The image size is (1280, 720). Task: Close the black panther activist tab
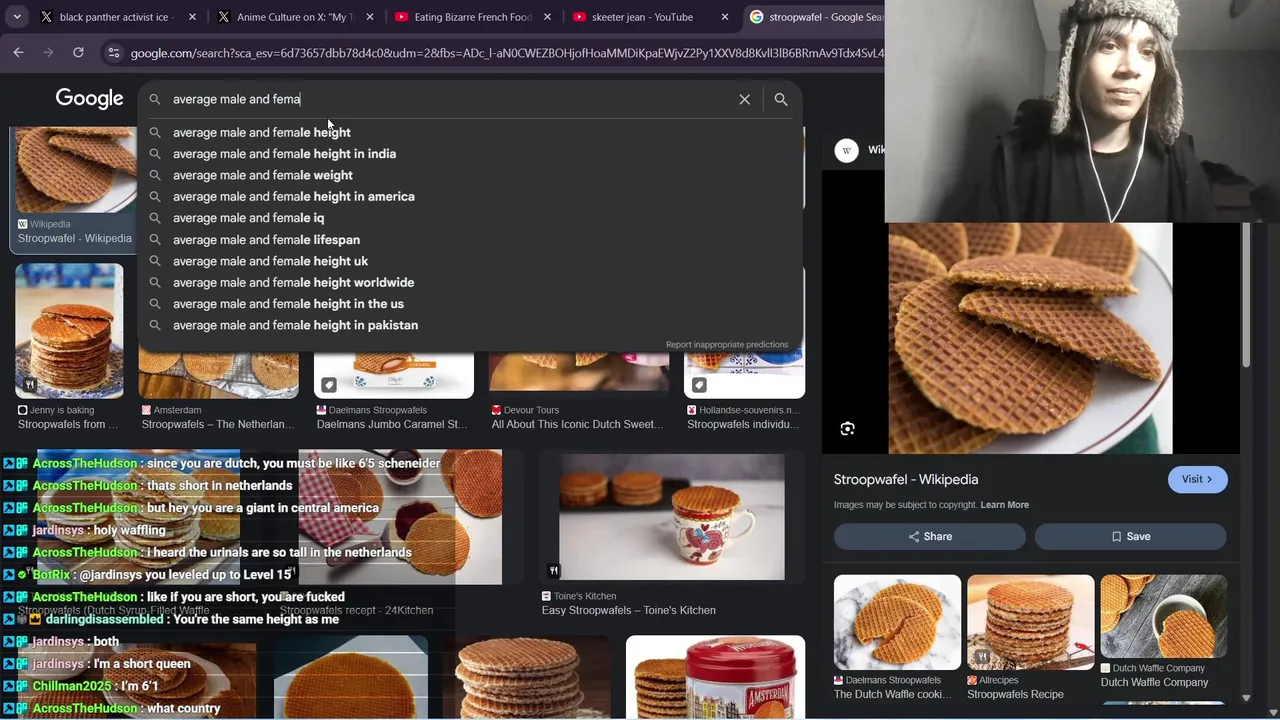point(192,17)
